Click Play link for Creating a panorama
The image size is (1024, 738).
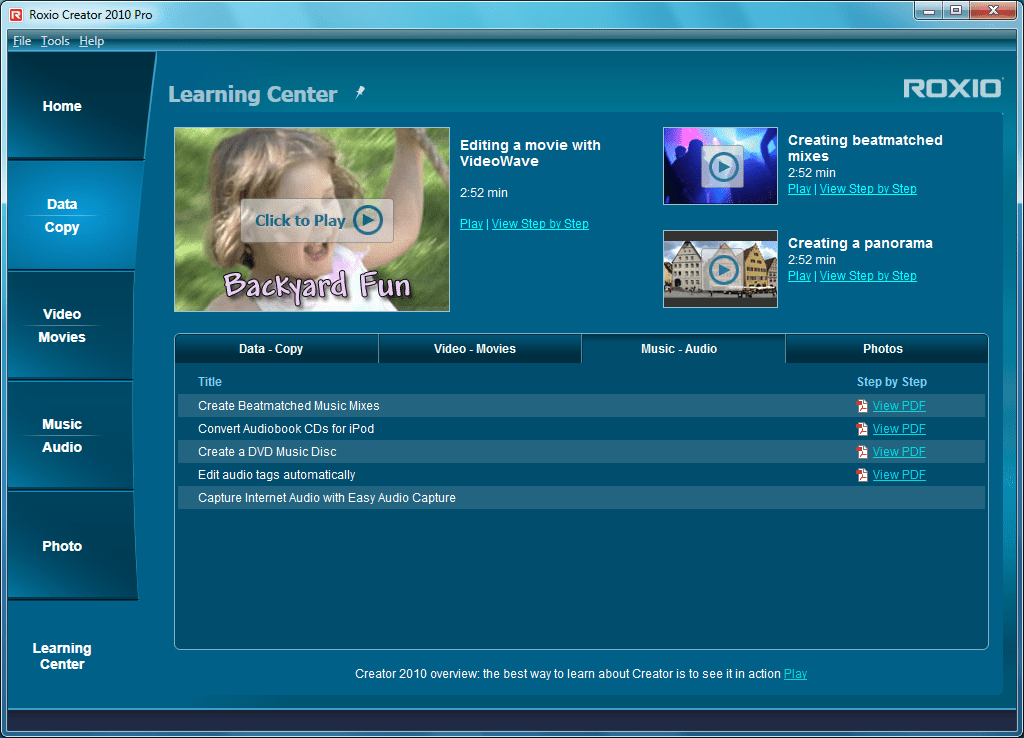[799, 276]
